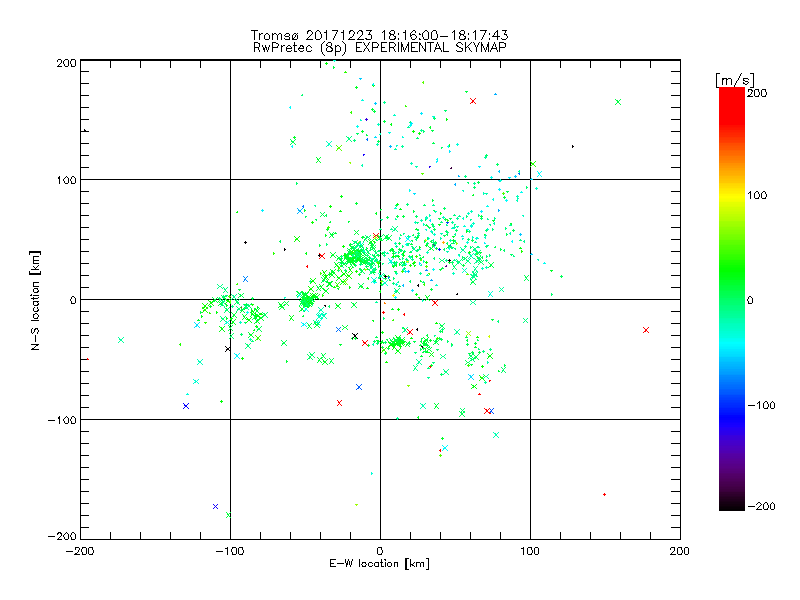Screen dimensions: 800x600
Task: Click the colorbar's "-100" label
Action: (761, 406)
